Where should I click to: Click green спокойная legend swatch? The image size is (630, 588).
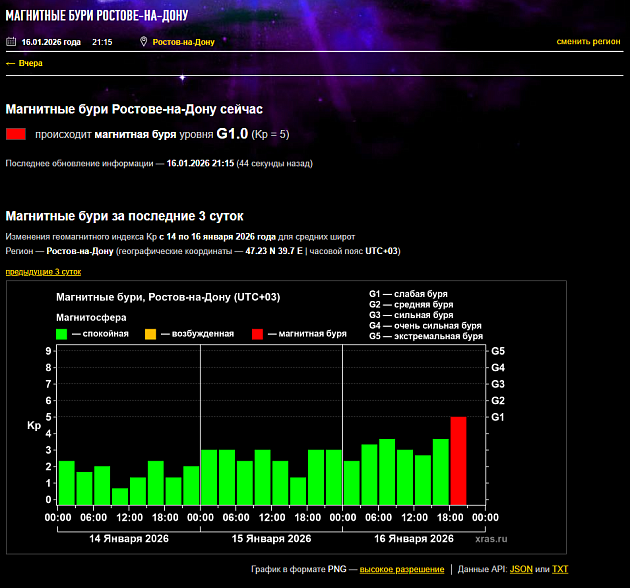pyautogui.click(x=61, y=334)
